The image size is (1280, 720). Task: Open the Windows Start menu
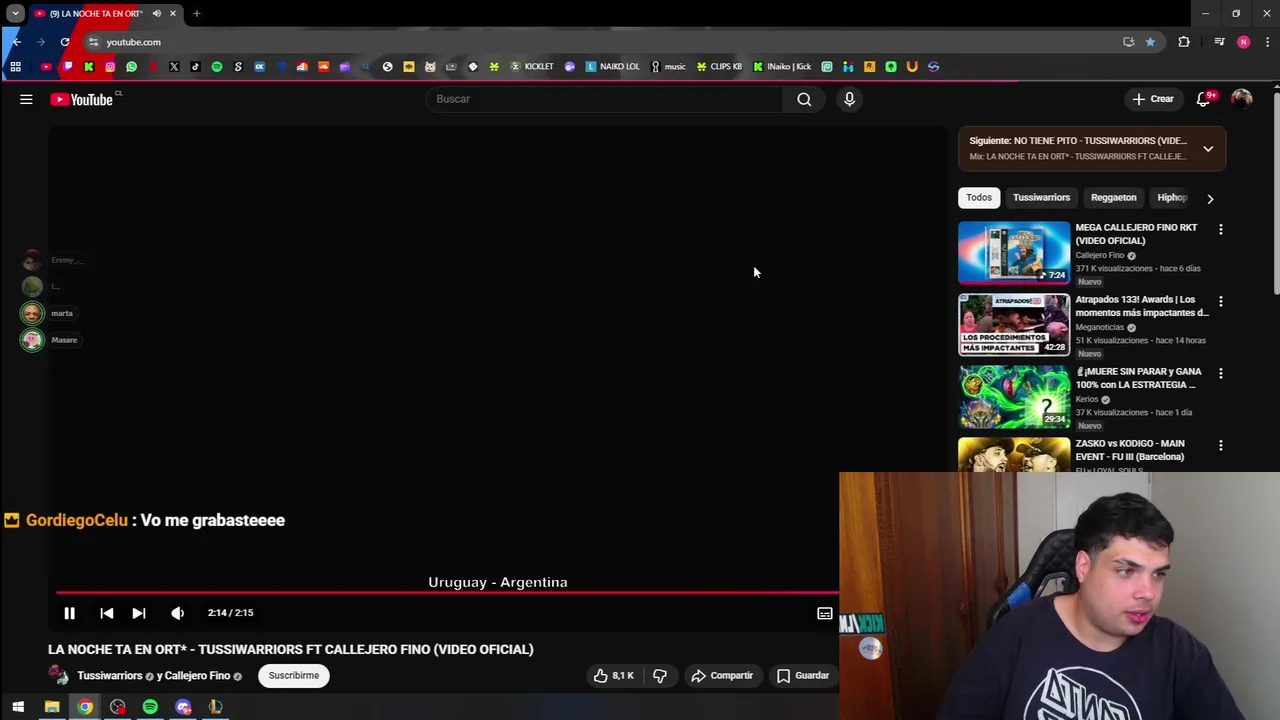click(x=18, y=707)
